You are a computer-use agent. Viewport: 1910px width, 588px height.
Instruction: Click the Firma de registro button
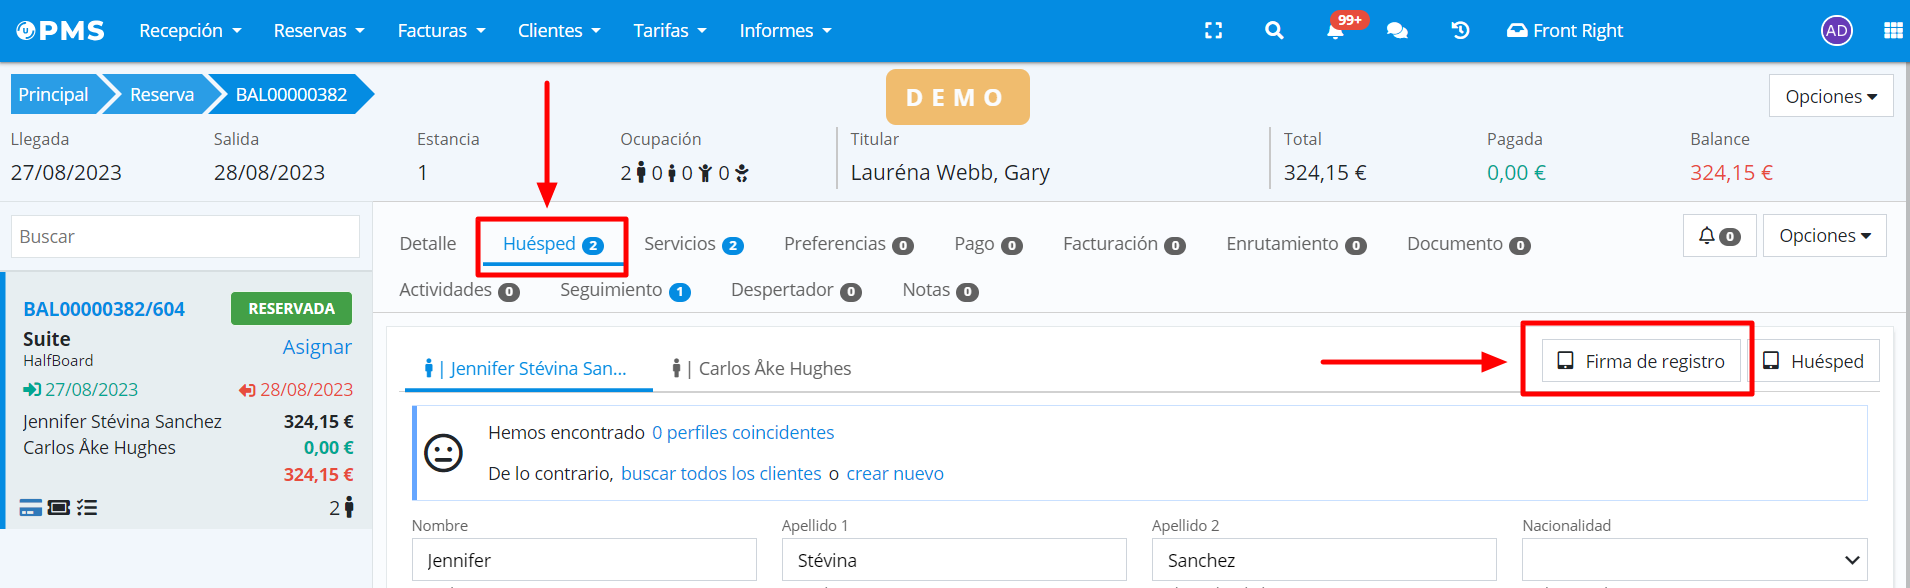tap(1641, 361)
